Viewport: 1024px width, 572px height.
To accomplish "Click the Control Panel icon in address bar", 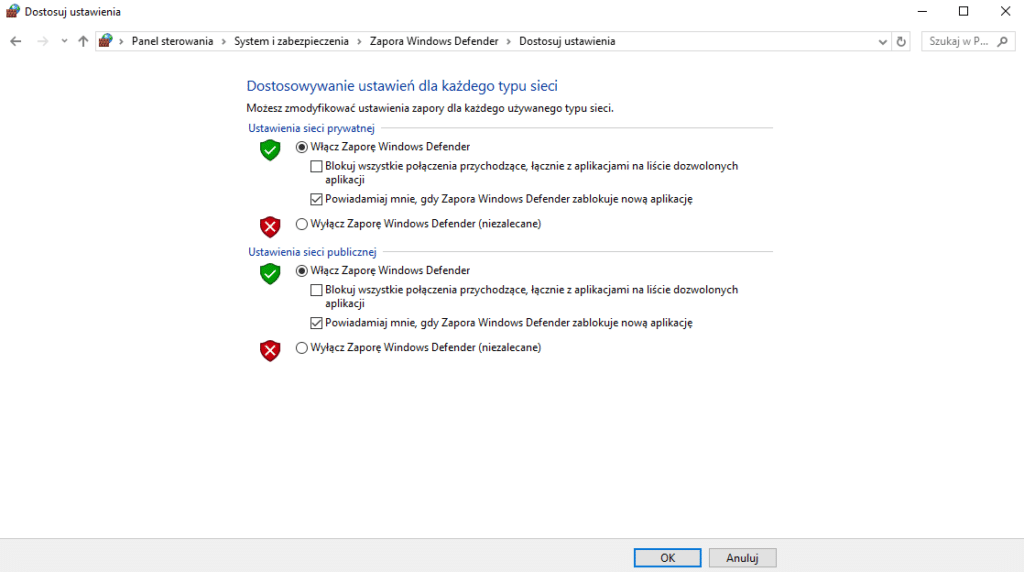I will [x=106, y=41].
